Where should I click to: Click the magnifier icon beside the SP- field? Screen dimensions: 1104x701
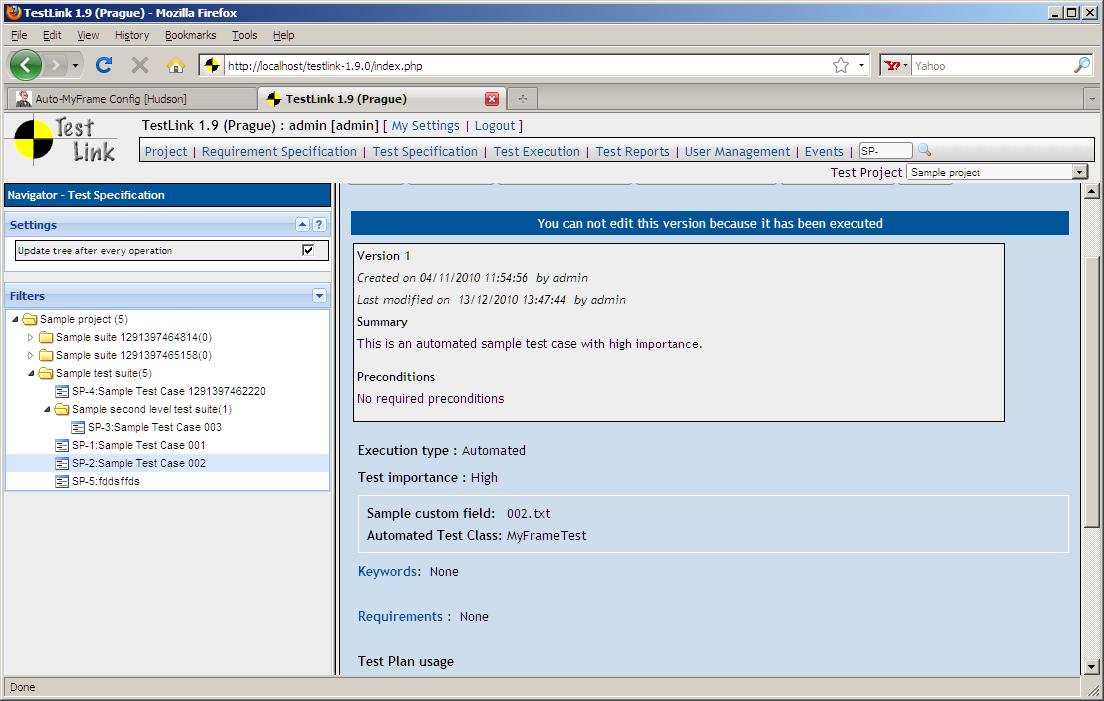pos(924,150)
